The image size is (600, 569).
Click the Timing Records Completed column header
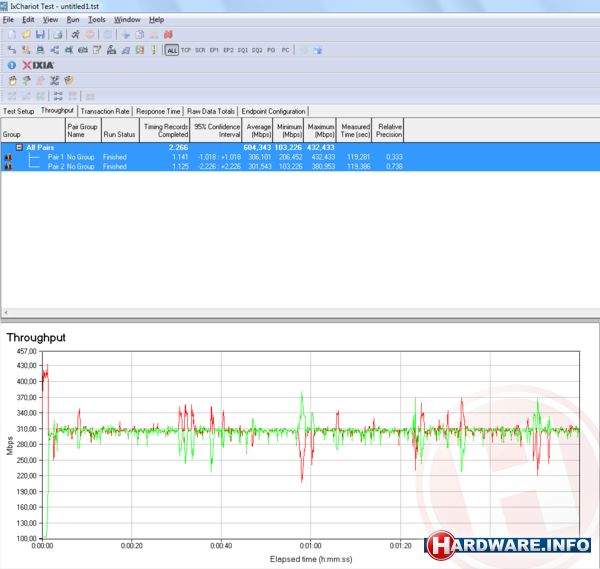pos(165,130)
